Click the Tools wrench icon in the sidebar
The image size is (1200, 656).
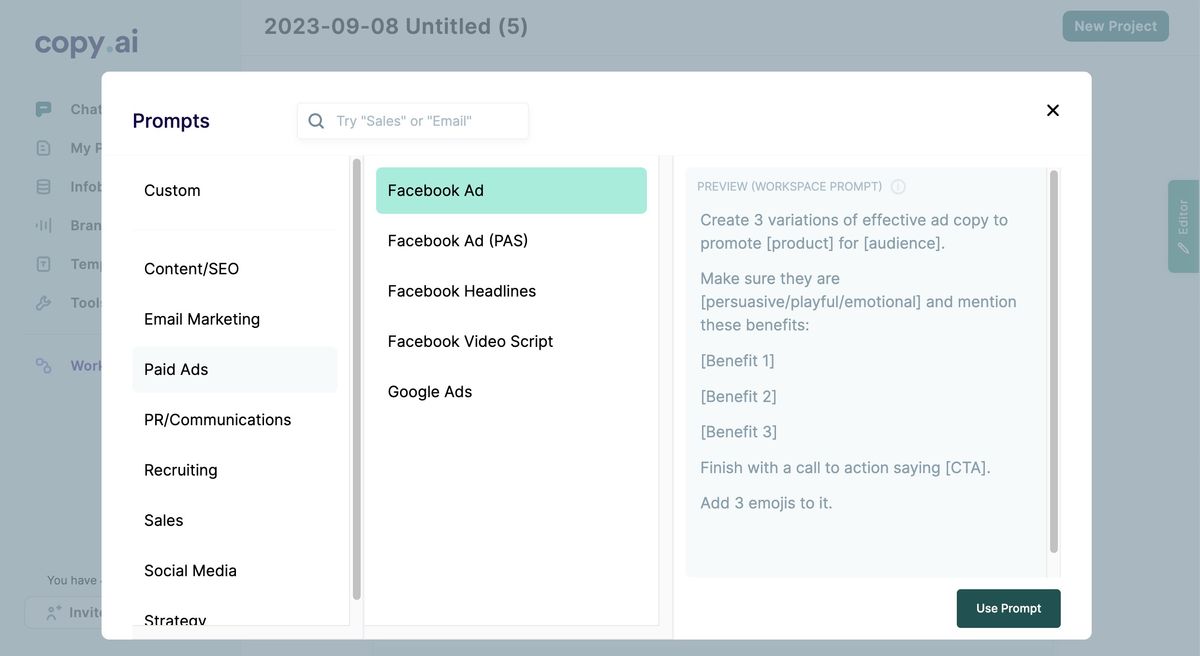(x=43, y=302)
